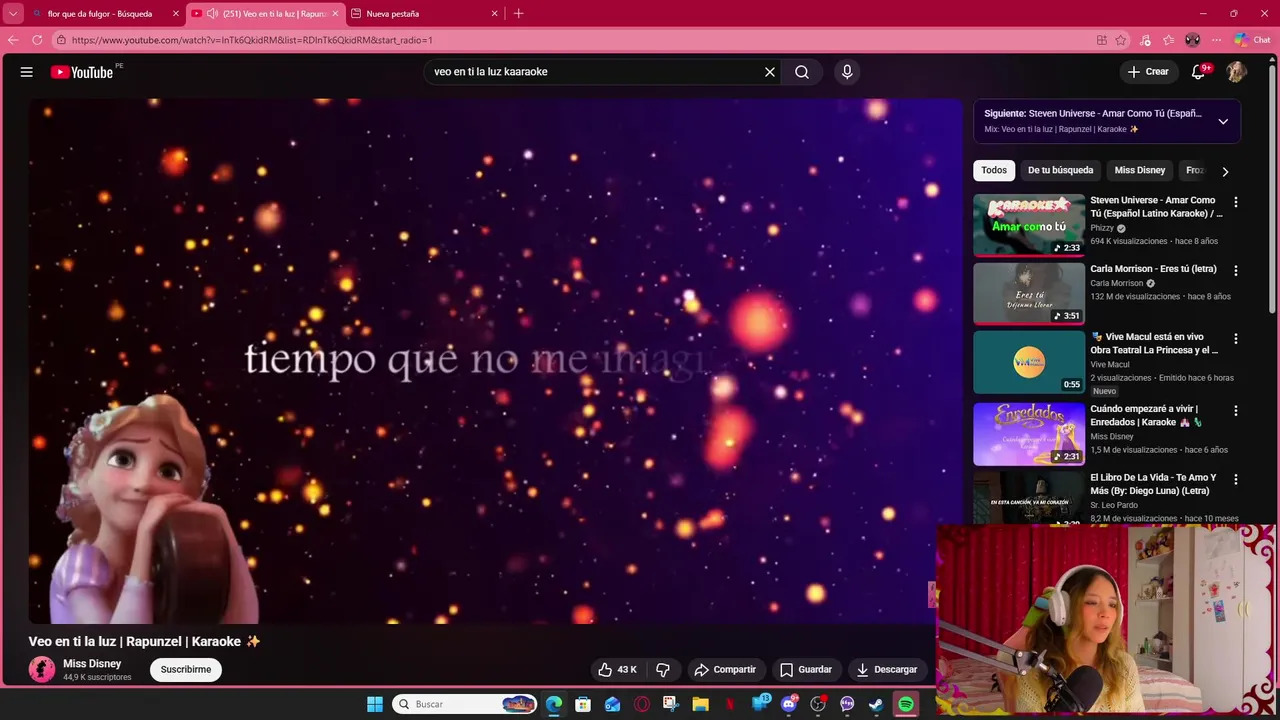Close the Nueva pestaña tab
This screenshot has height=720, width=1280.
coord(494,14)
